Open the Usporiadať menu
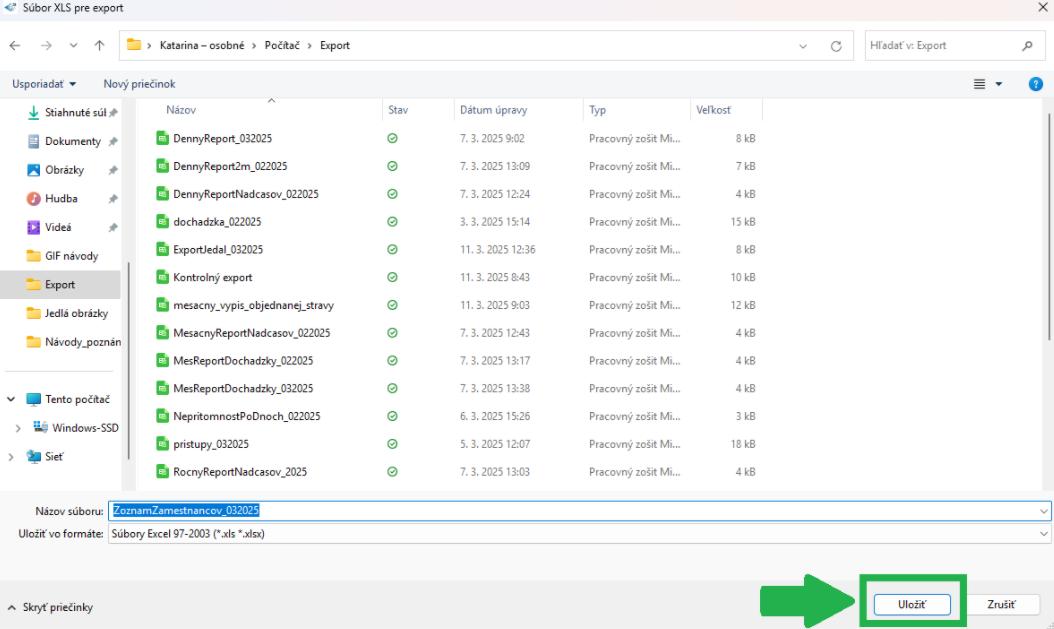 click(45, 84)
